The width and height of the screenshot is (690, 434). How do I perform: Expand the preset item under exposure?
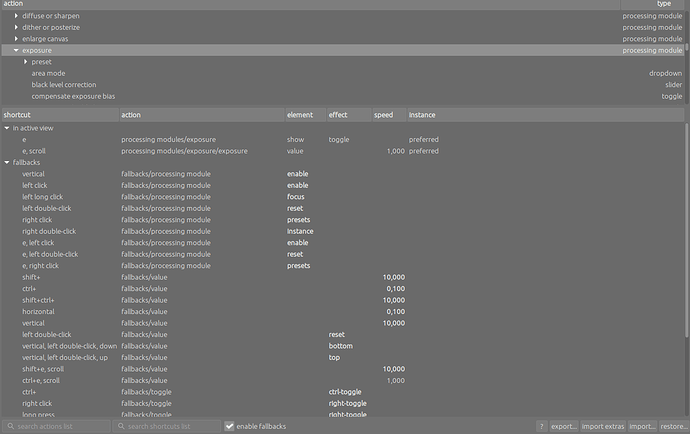pyautogui.click(x=26, y=62)
